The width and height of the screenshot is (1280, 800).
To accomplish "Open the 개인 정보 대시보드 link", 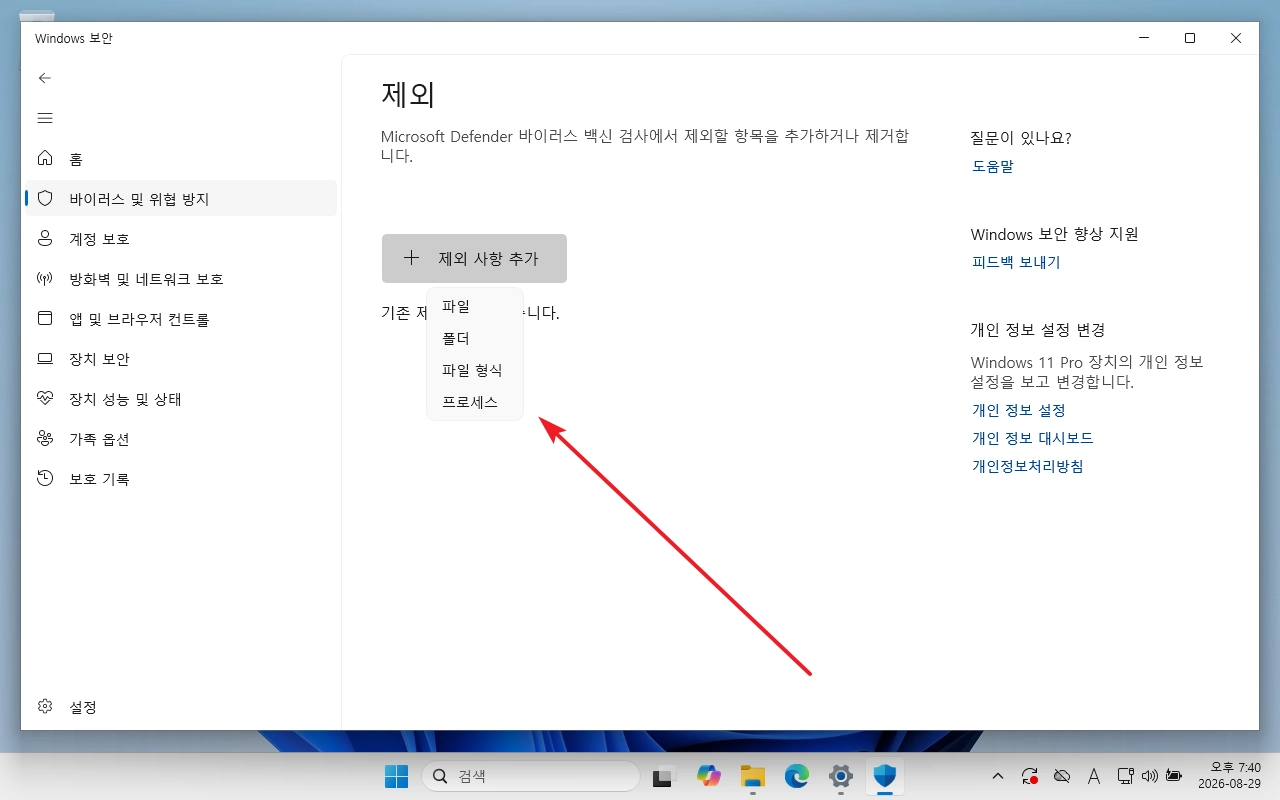I will [1033, 438].
